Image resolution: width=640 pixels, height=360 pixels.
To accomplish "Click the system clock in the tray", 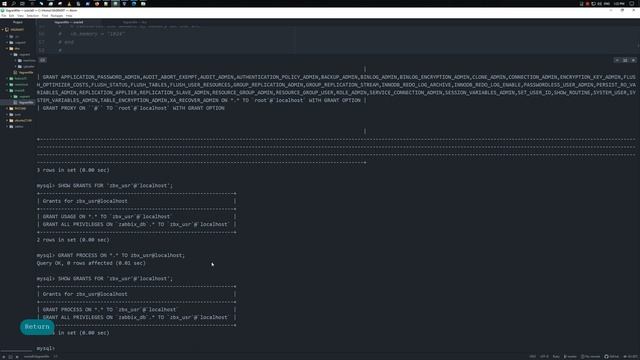I will pos(619,3).
